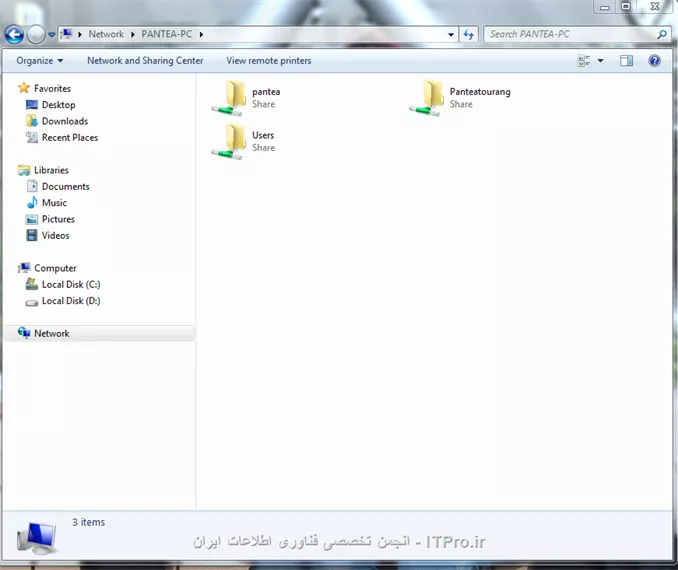Select the Users shared folder icon
The height and width of the screenshot is (570, 678).
[x=229, y=141]
